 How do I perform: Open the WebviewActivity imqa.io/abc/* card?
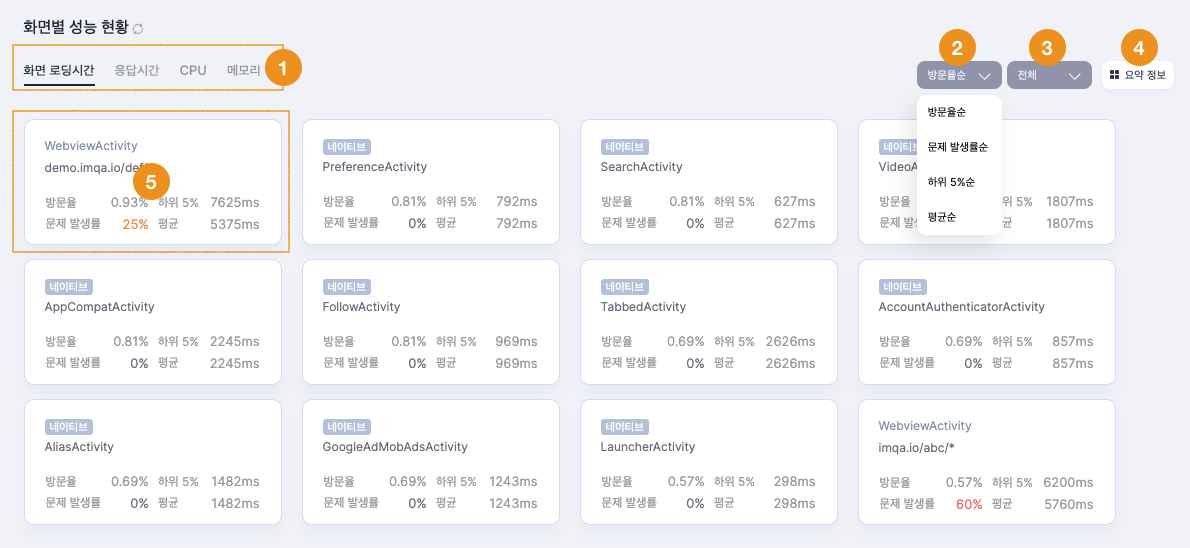tap(986, 460)
